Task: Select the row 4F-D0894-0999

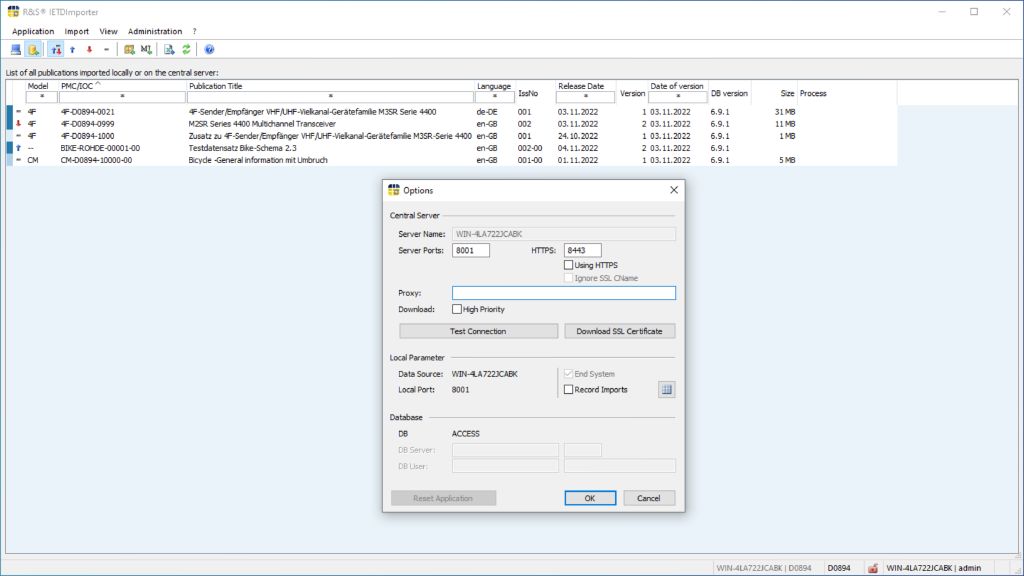Action: (x=451, y=123)
